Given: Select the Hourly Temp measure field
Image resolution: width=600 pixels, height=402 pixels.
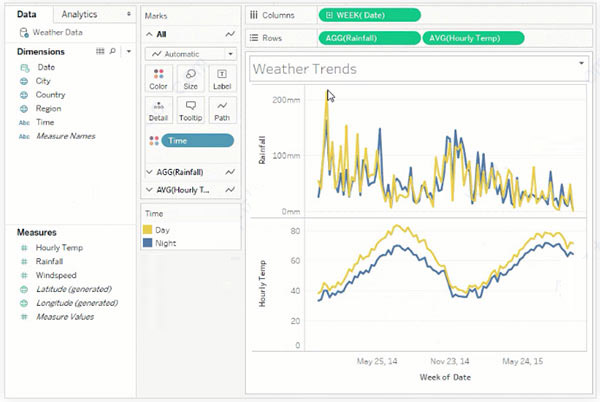Looking at the screenshot, I should [59, 247].
